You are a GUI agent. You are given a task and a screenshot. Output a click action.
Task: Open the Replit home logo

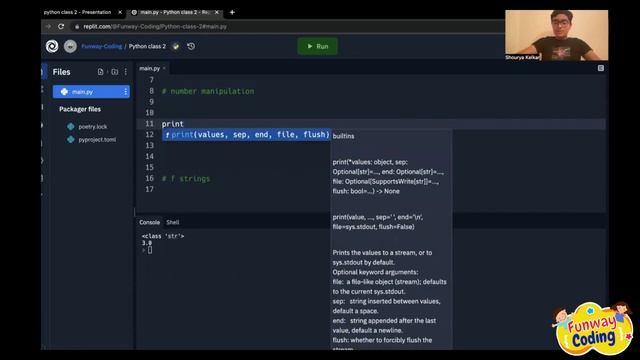[52, 46]
